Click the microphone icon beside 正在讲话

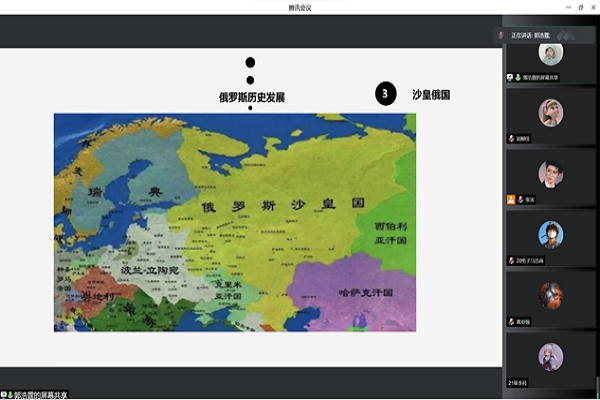click(x=502, y=35)
